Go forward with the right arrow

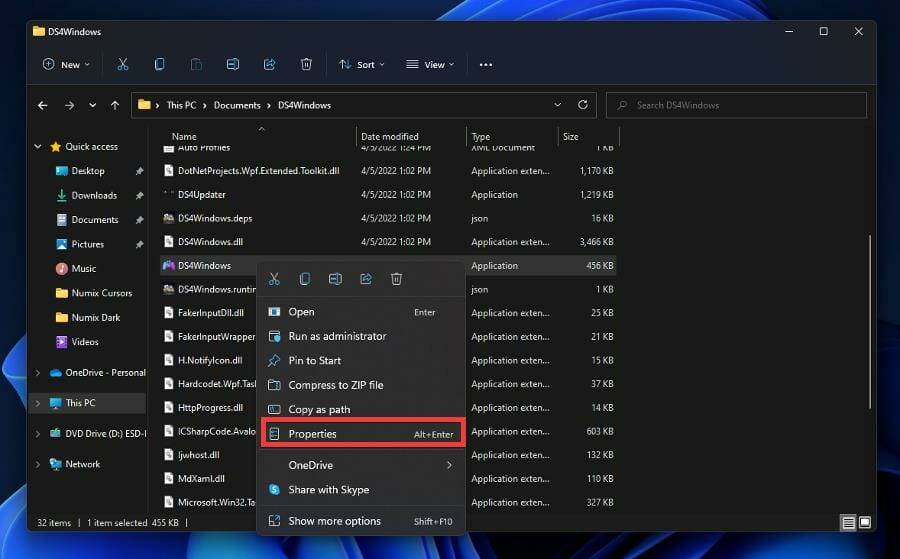(69, 105)
